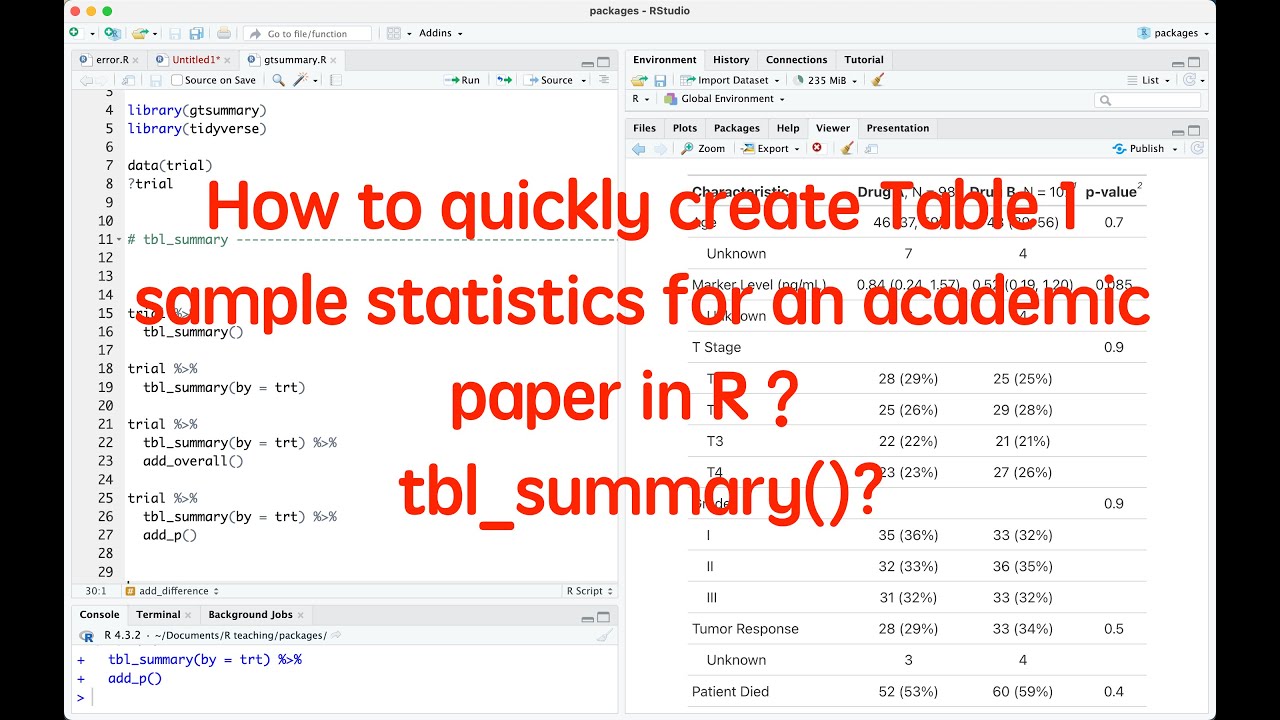The height and width of the screenshot is (720, 1280).
Task: Open the R language dropdown in Environment
Action: click(x=641, y=99)
